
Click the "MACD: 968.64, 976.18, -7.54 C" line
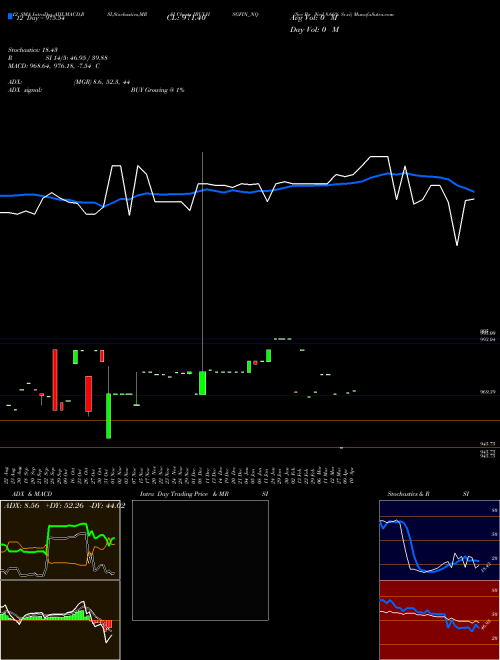(x=53, y=66)
